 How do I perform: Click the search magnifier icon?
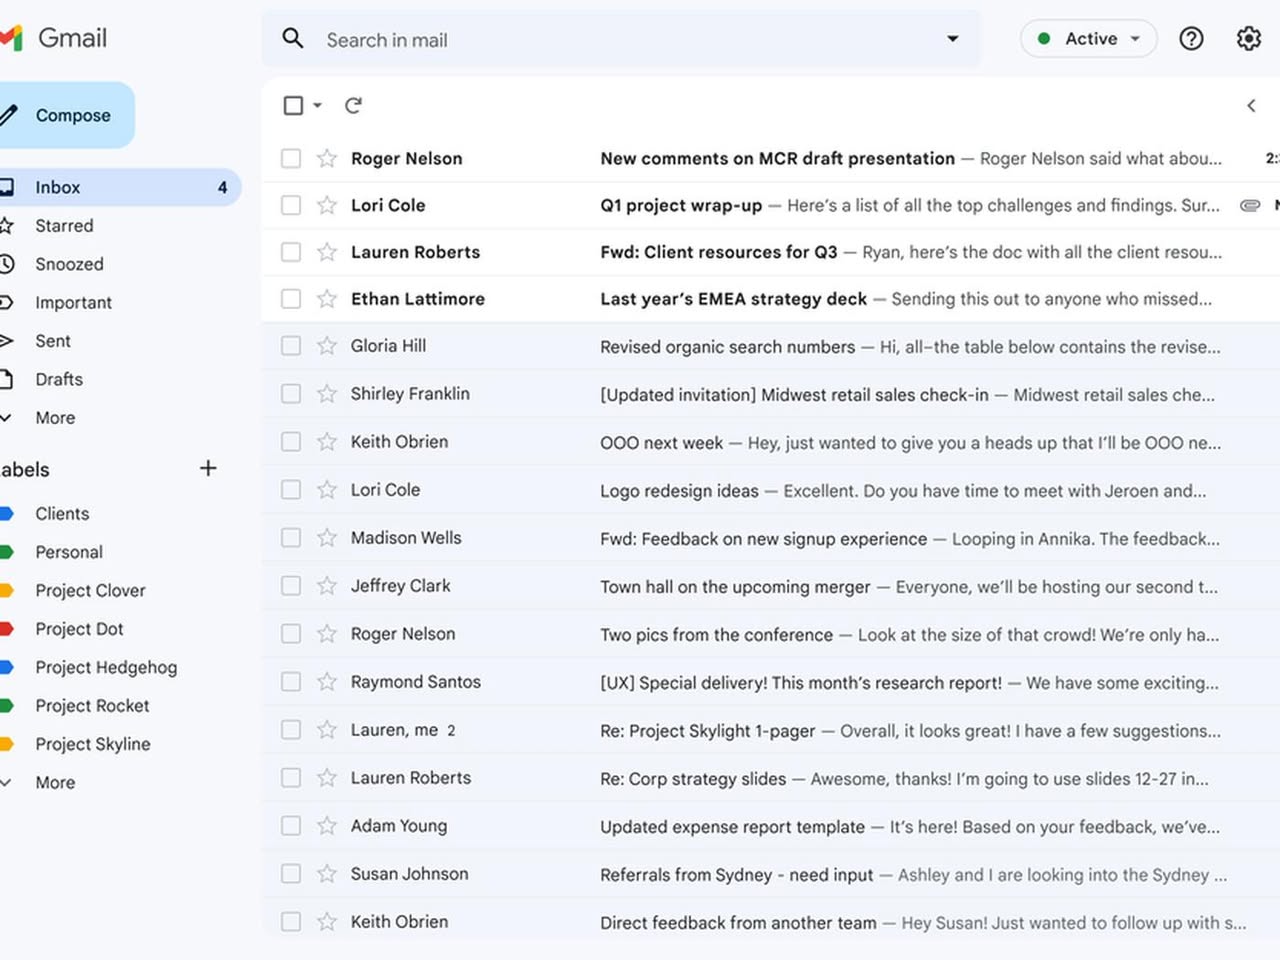pyautogui.click(x=293, y=39)
